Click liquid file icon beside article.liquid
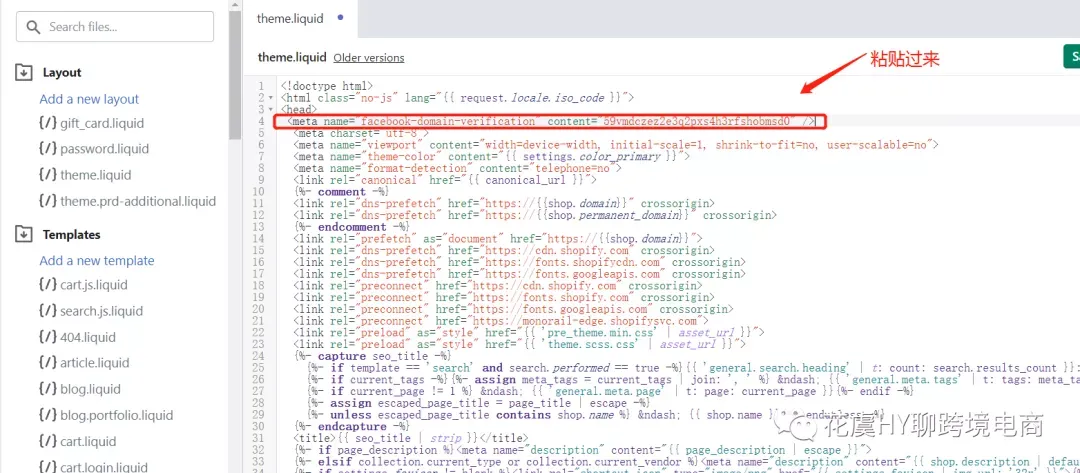1080x473 pixels. click(48, 362)
